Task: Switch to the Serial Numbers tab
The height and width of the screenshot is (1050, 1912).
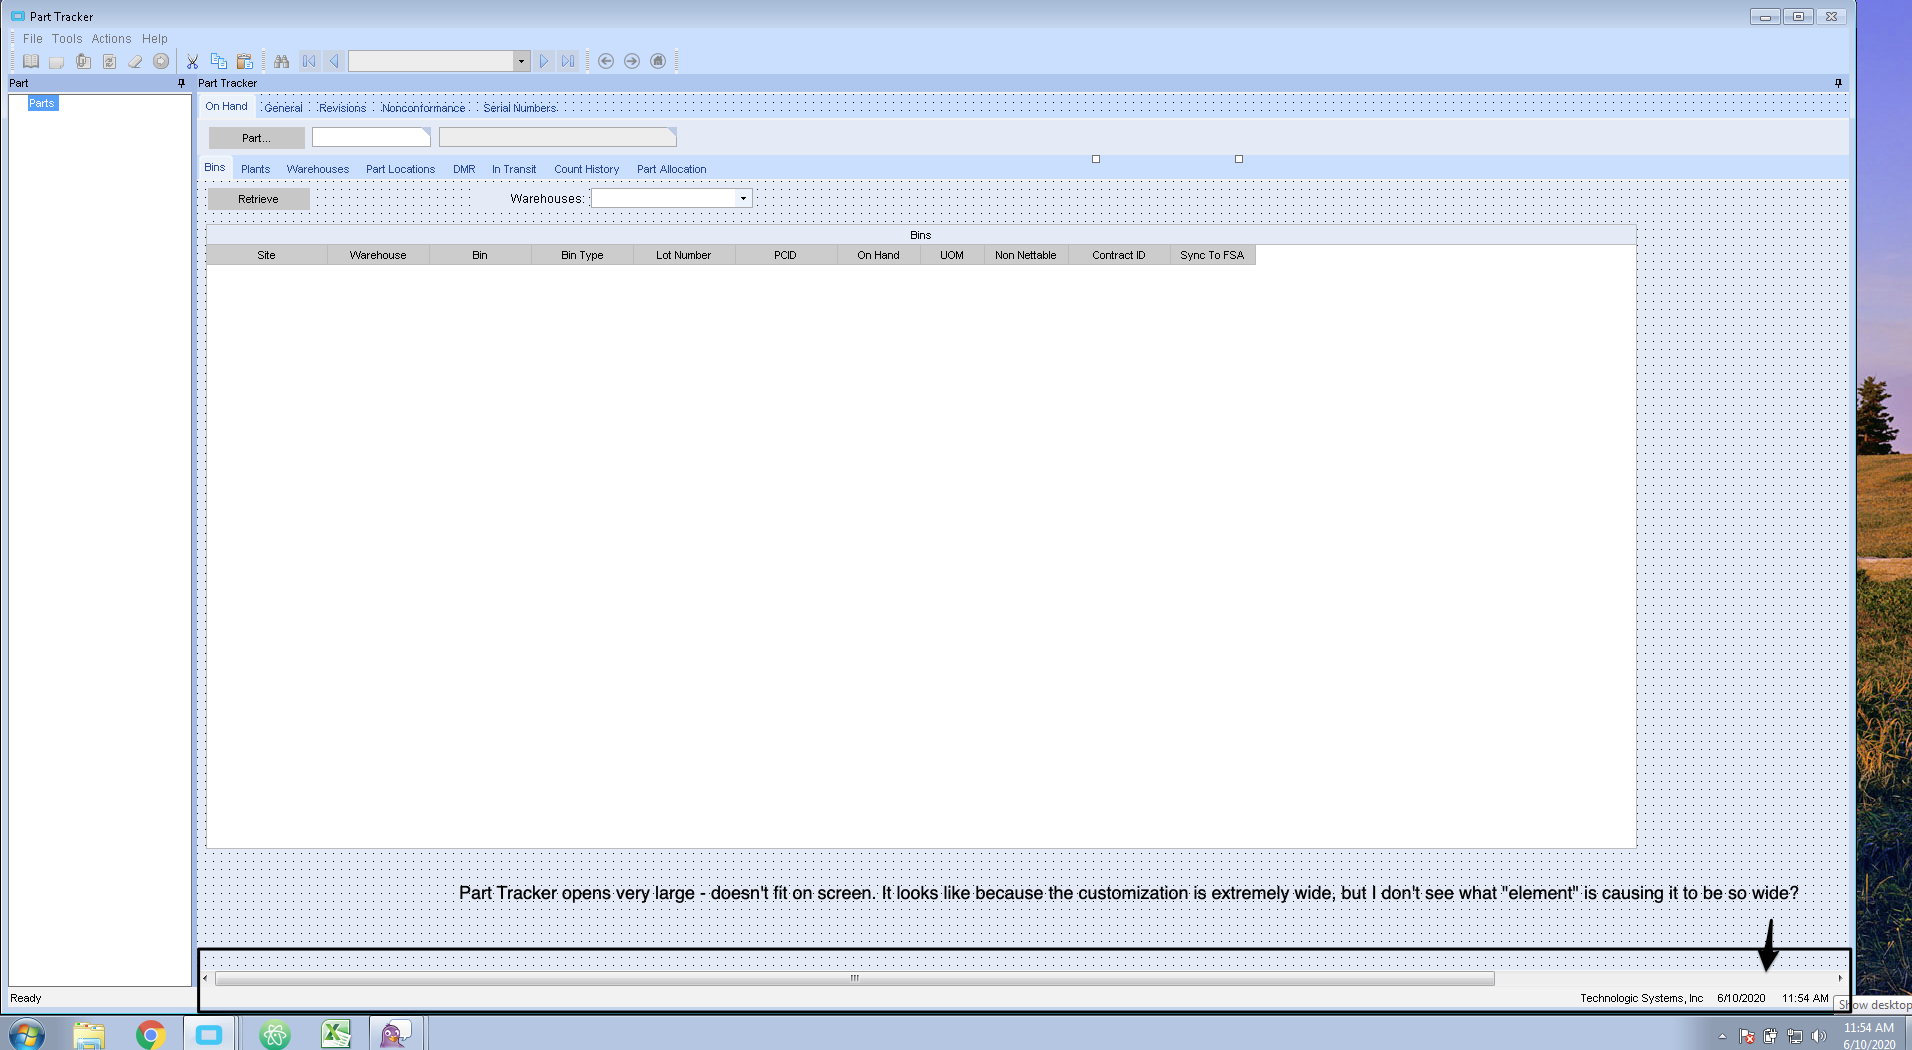Action: pos(520,108)
